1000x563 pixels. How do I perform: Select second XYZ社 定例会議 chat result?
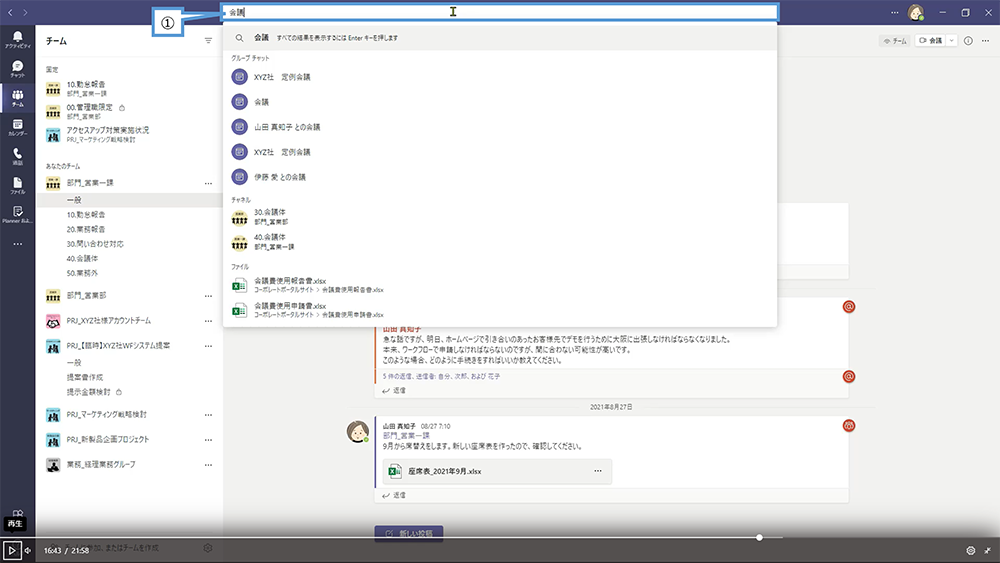pyautogui.click(x=500, y=152)
